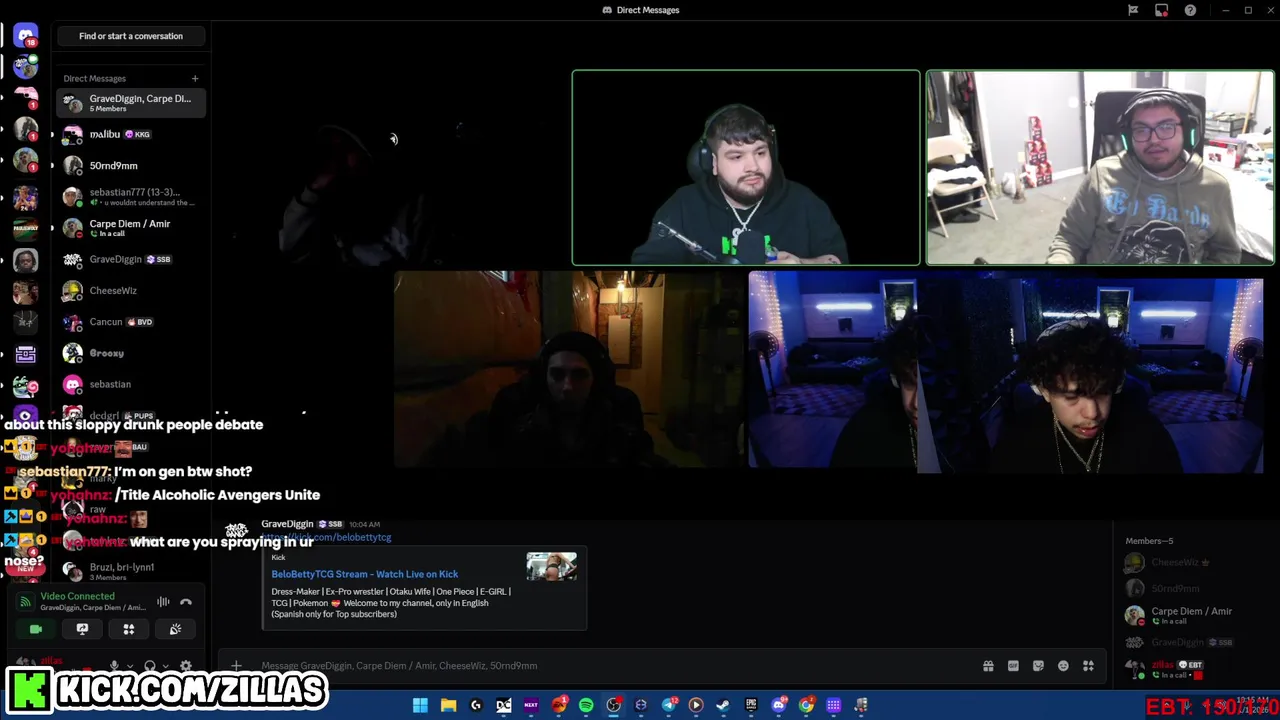Expand microphone input options arrow
This screenshot has width=1280, height=720.
pyautogui.click(x=130, y=666)
